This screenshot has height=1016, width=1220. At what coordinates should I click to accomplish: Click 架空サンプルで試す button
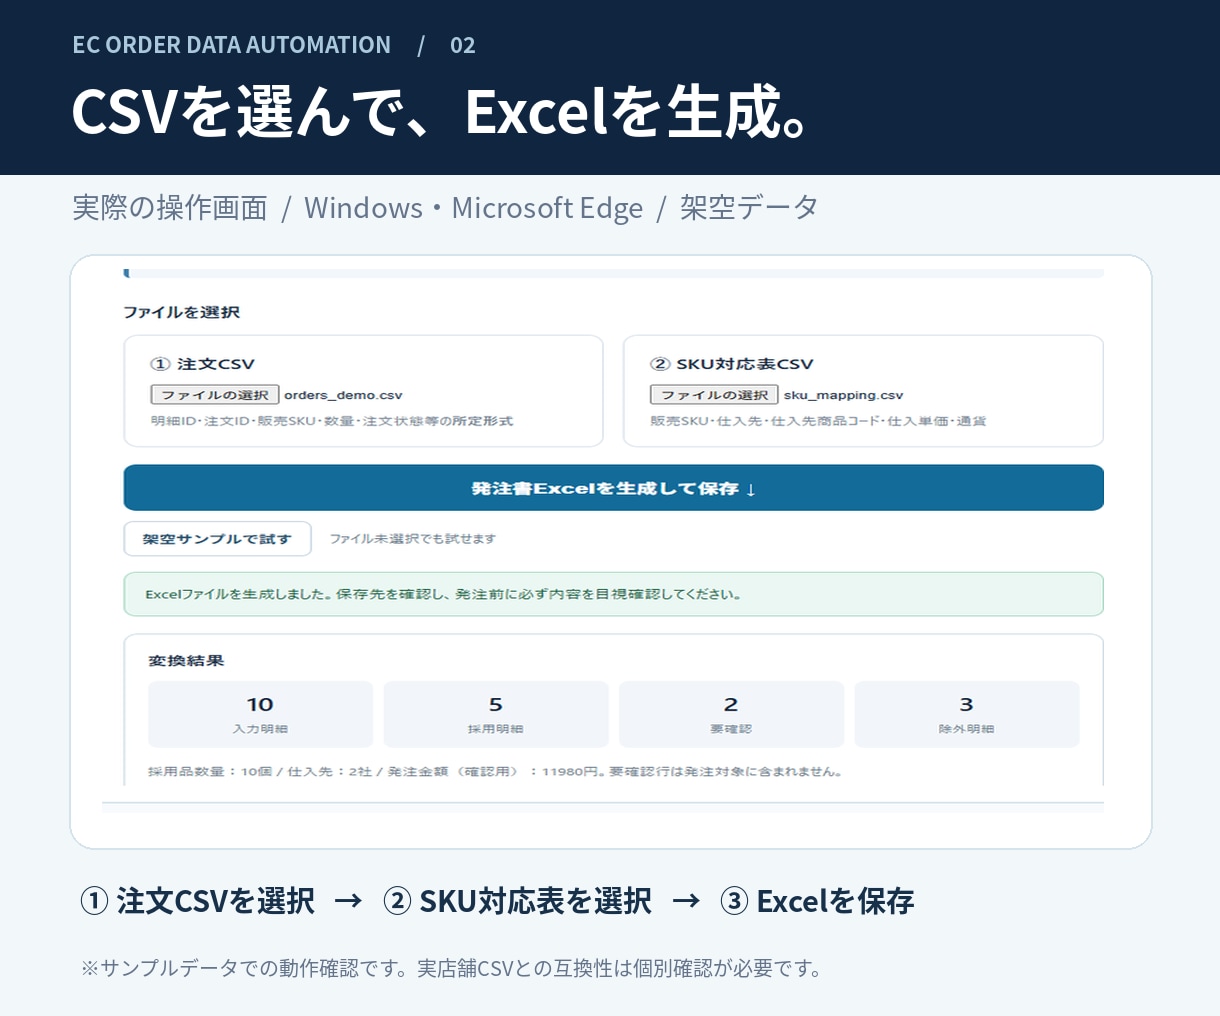point(217,539)
